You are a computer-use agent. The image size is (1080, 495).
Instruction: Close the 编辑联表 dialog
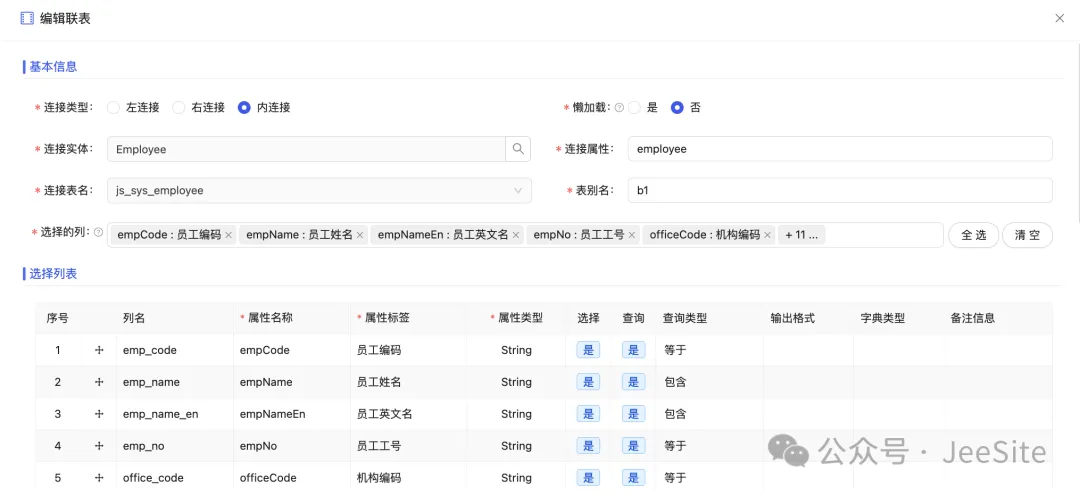[1060, 18]
